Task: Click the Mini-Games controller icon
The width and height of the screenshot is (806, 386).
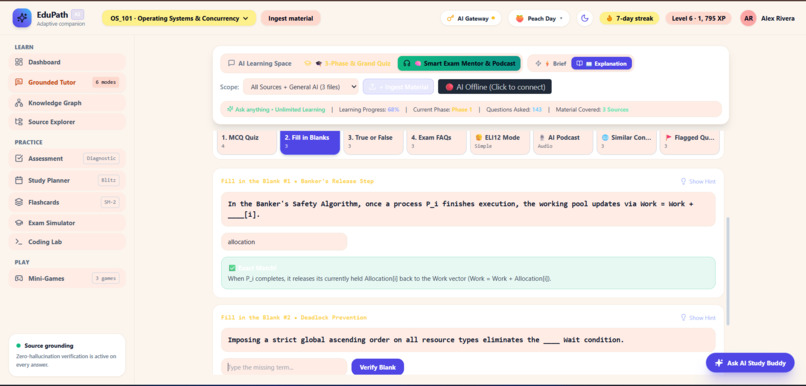Action: 19,279
